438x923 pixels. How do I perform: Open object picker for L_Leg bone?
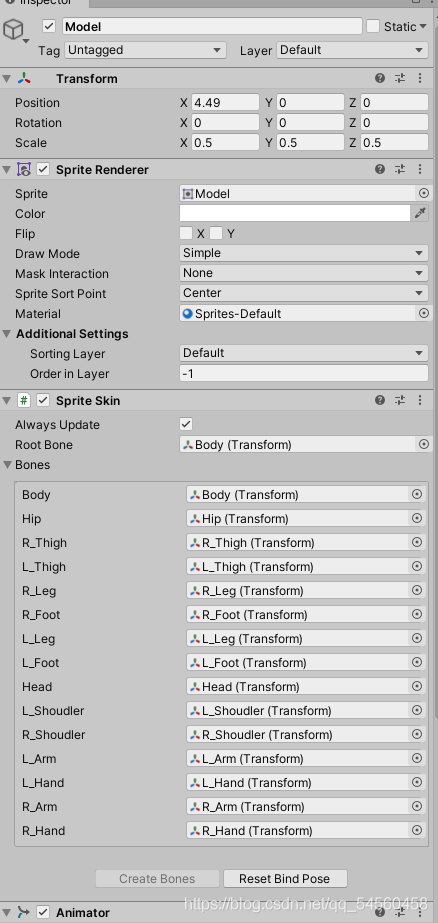pyautogui.click(x=417, y=638)
